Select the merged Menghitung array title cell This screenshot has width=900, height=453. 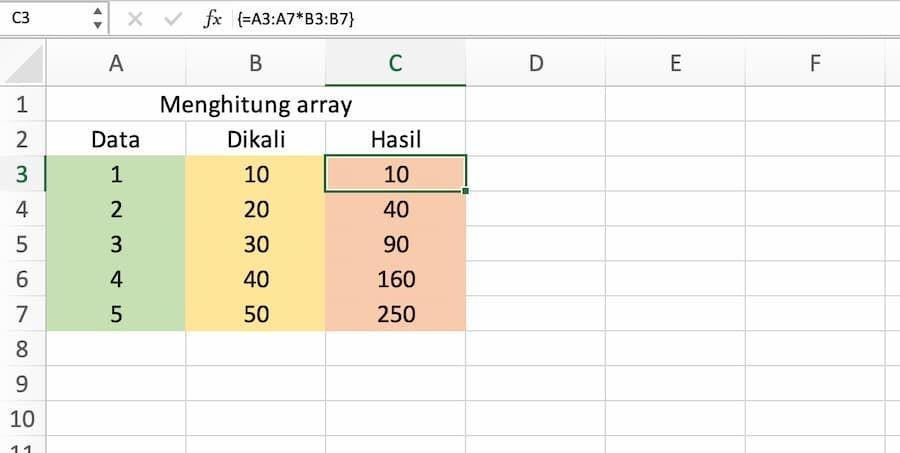pos(256,104)
